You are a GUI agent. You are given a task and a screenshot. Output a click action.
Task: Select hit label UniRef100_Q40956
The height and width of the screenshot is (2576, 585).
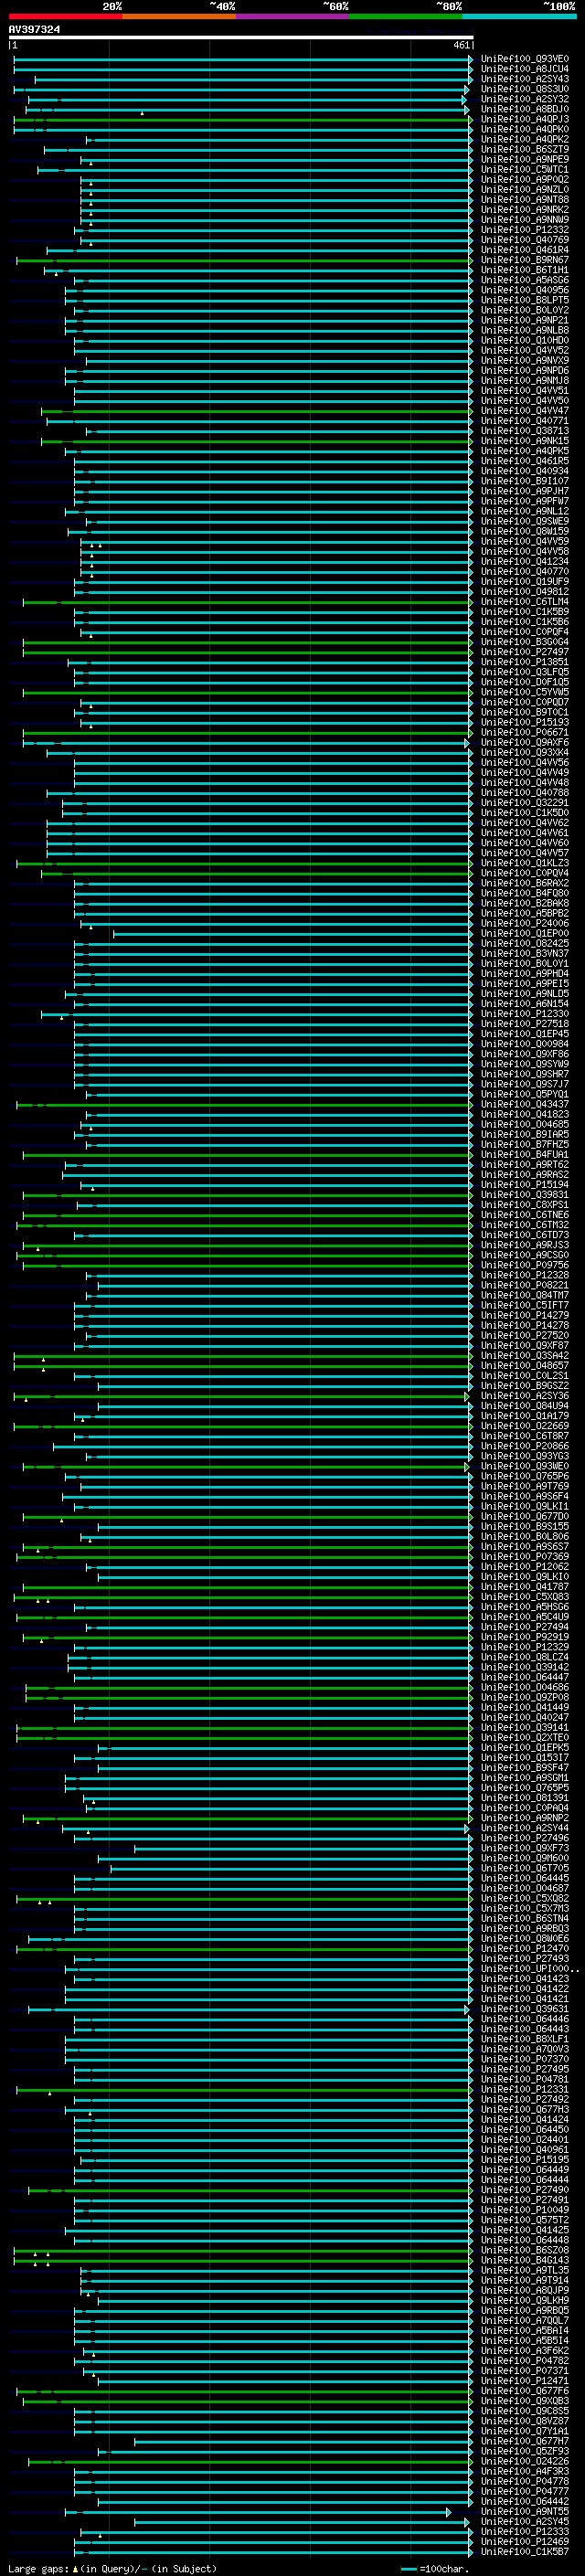click(524, 290)
